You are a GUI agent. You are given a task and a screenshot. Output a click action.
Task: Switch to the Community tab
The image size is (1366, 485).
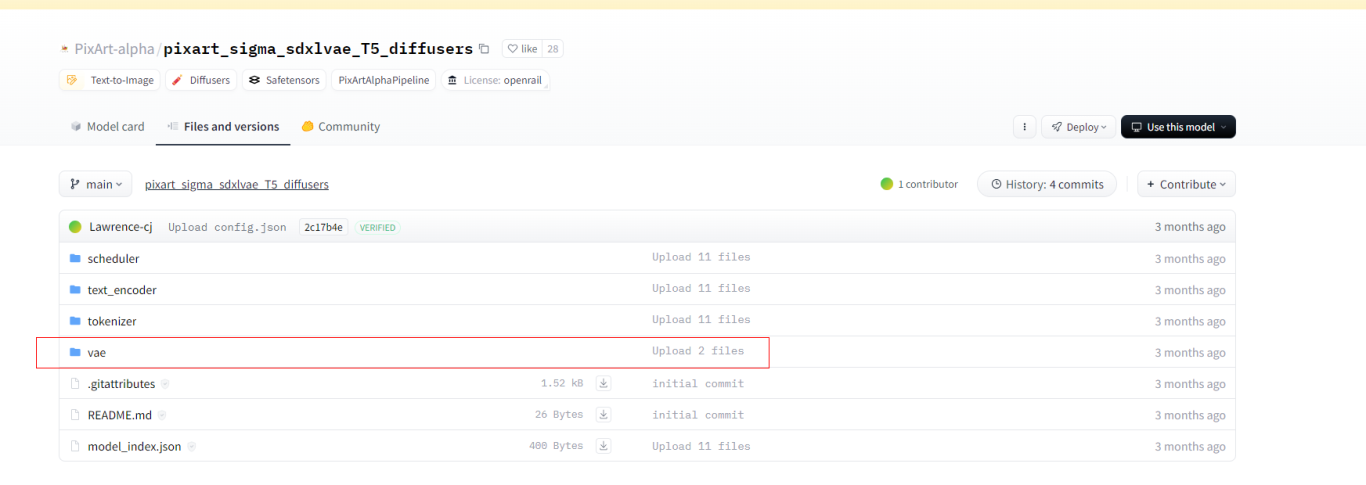tap(341, 127)
